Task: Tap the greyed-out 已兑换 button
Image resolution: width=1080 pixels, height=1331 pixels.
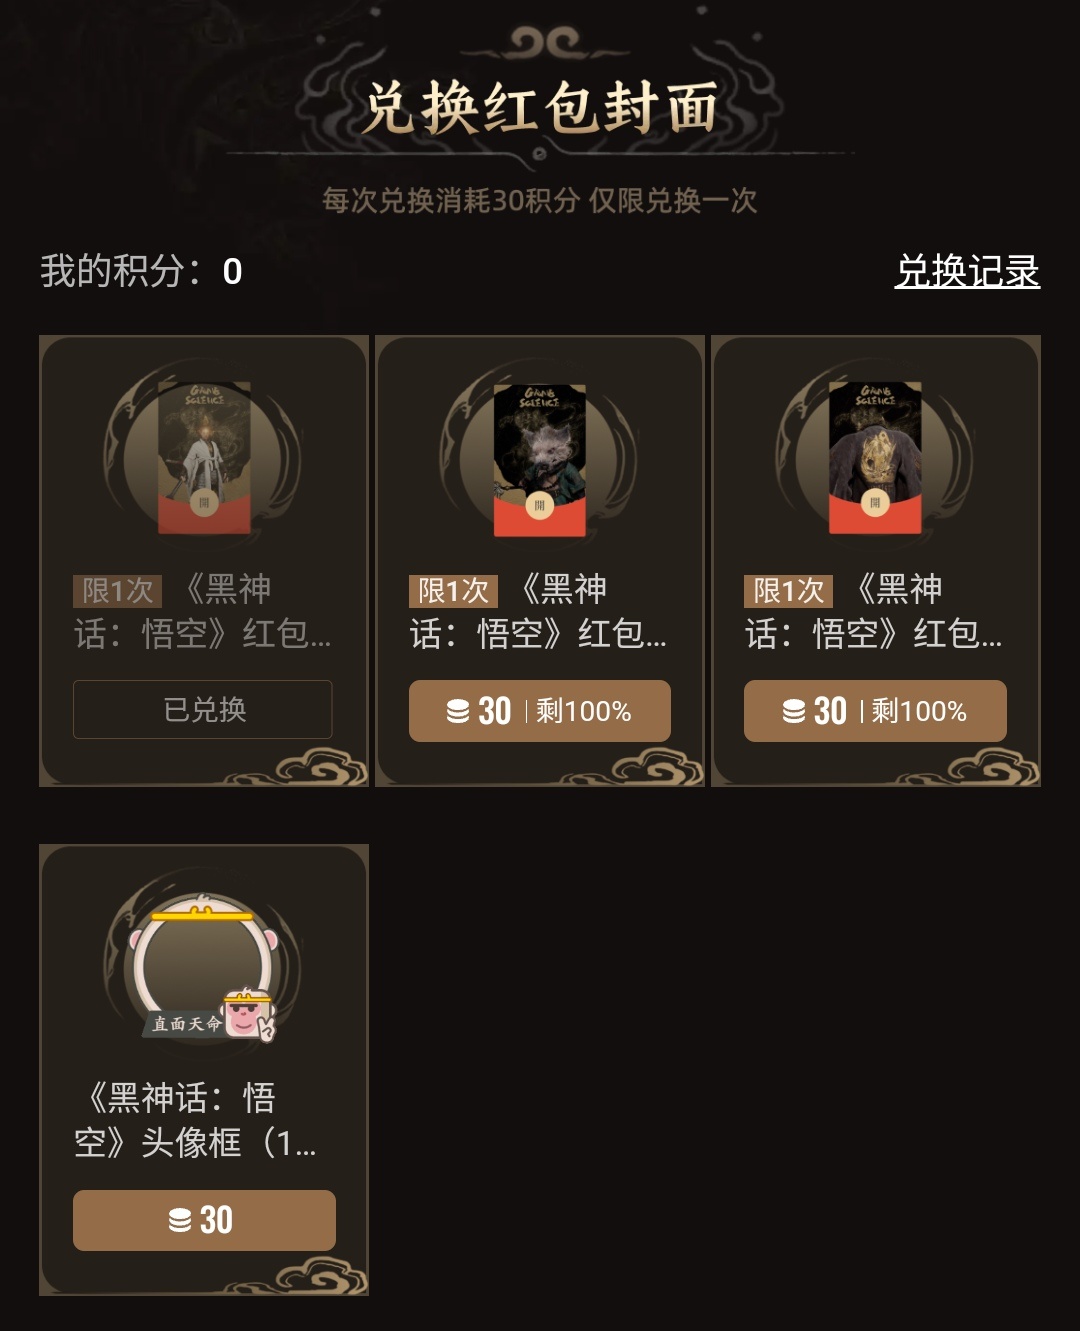Action: (203, 709)
